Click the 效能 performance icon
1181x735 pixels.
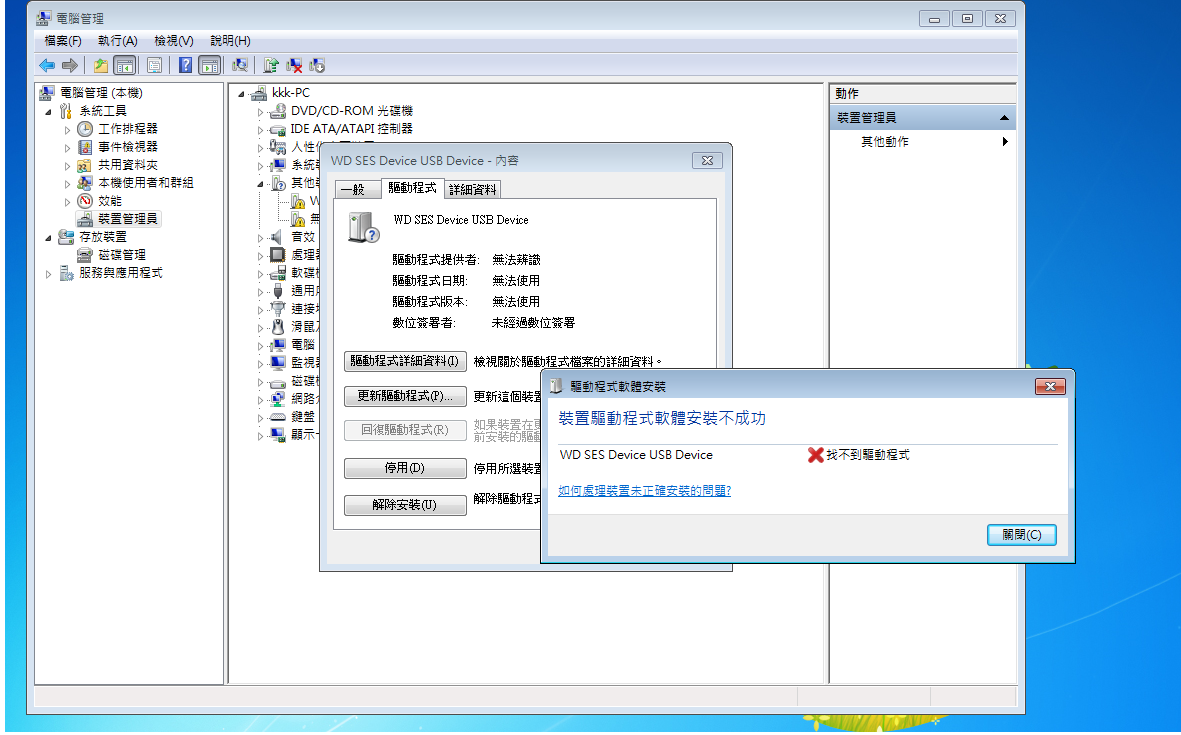pos(85,201)
